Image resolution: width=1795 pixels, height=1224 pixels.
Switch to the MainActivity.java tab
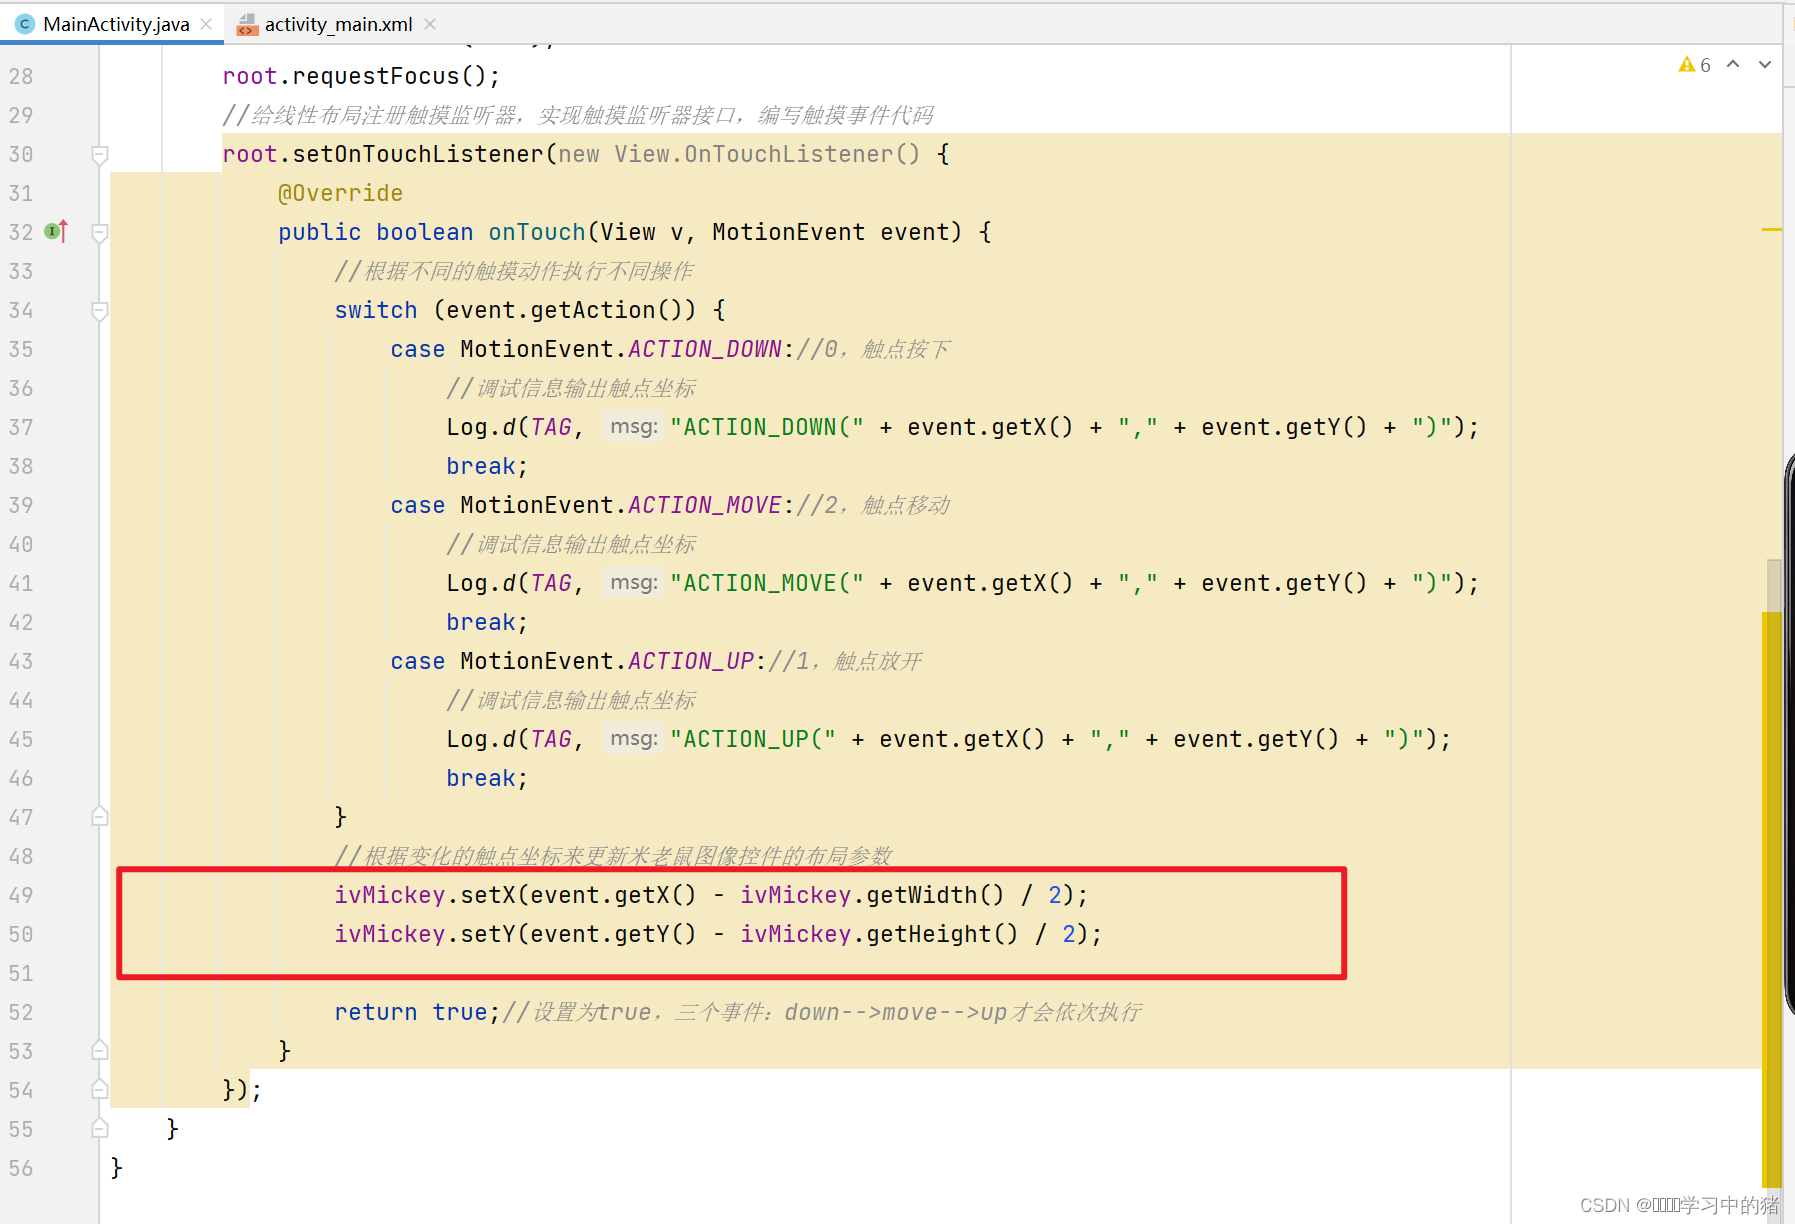click(x=116, y=24)
